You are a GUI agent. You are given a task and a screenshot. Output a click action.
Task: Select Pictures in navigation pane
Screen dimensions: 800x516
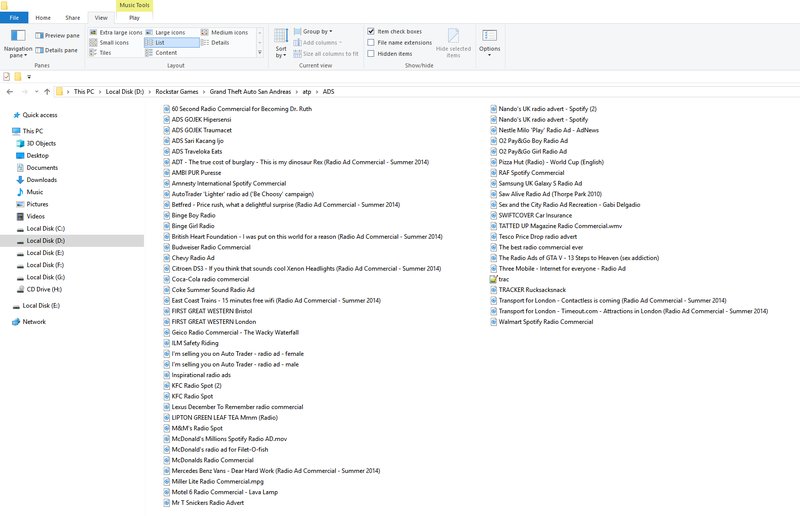[x=32, y=204]
